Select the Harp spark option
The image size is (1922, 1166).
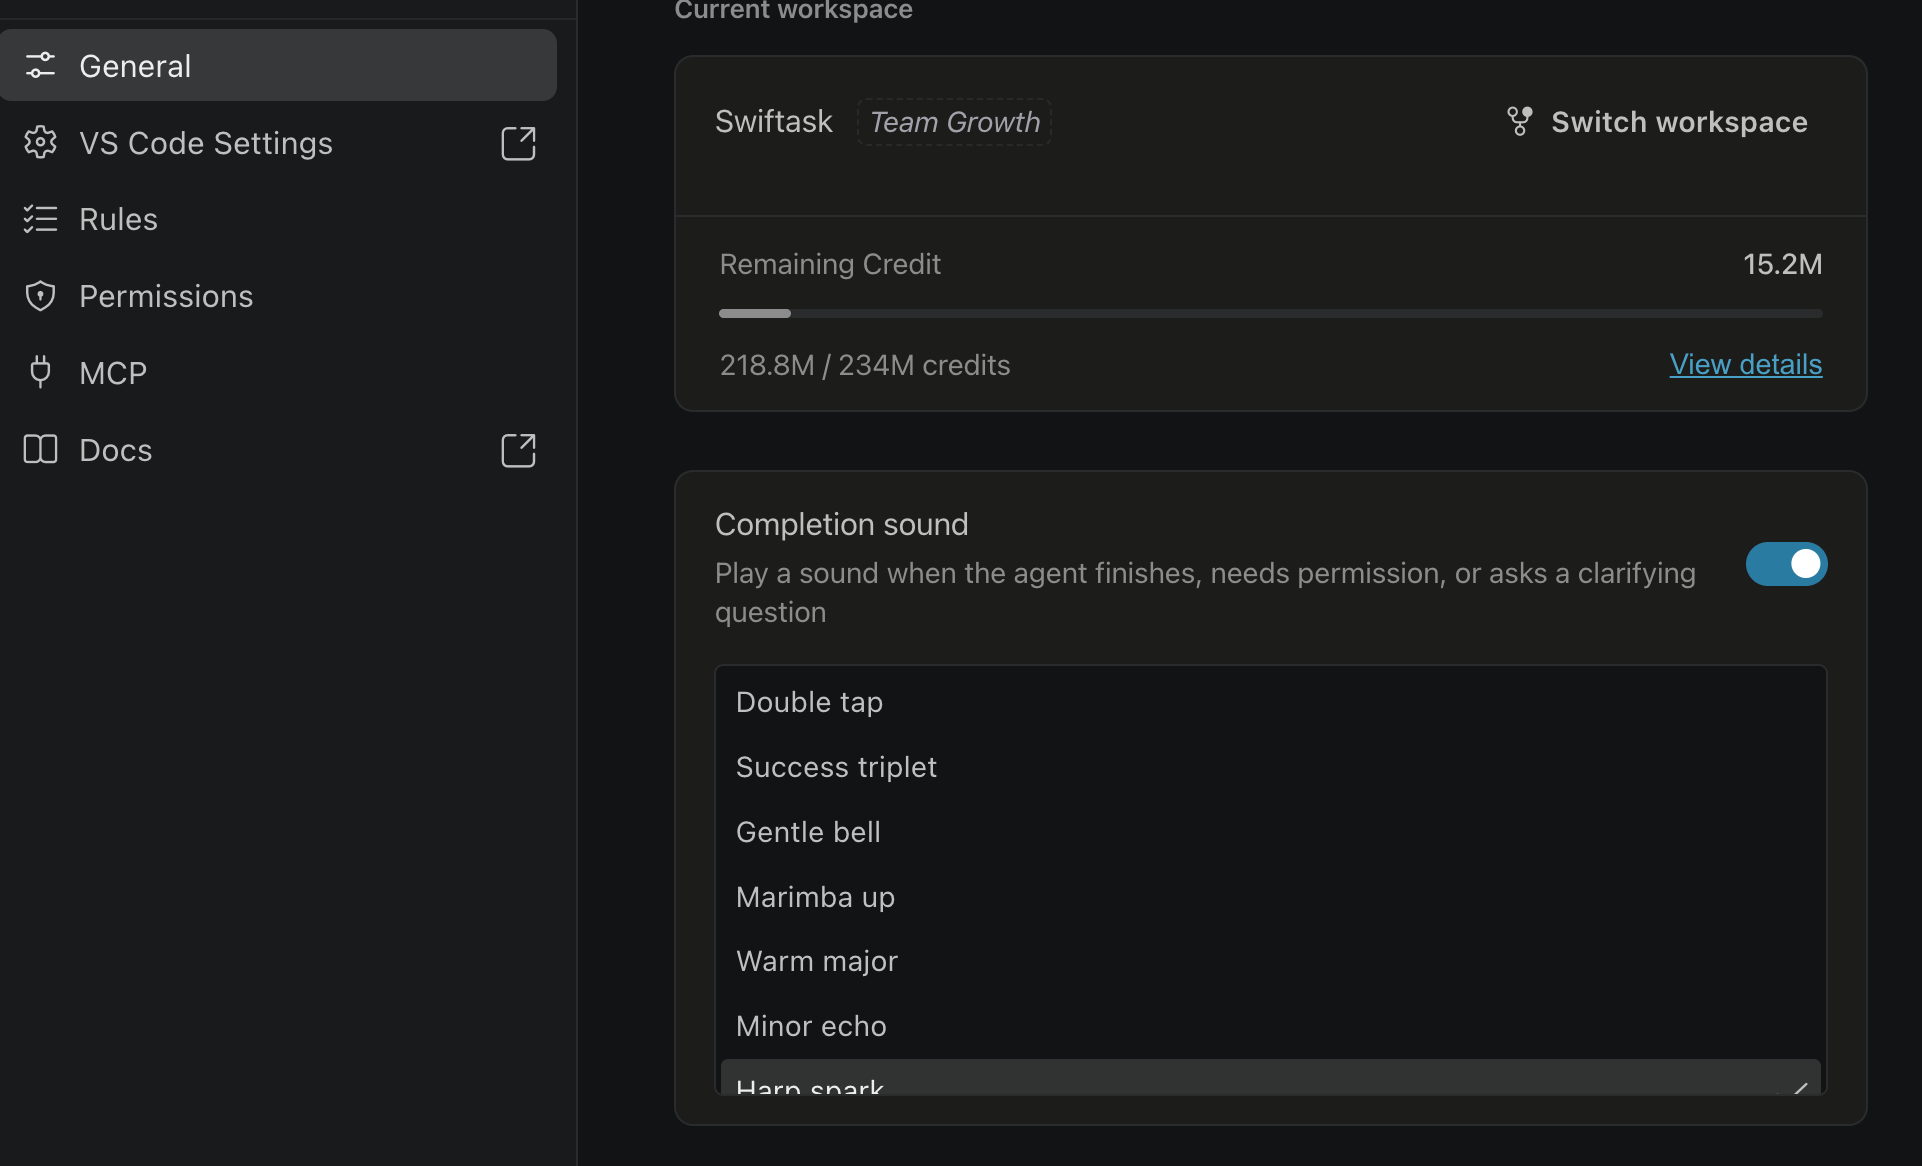pos(1270,1078)
